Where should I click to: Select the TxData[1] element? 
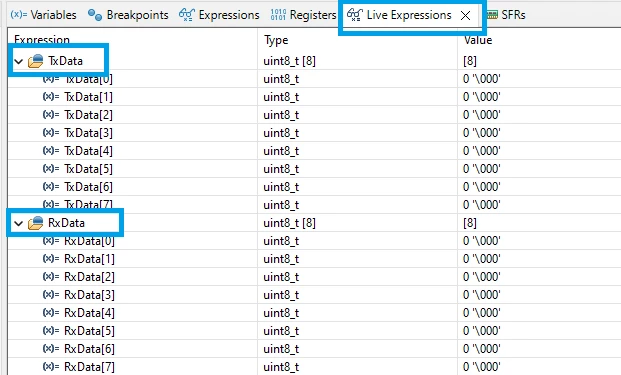pyautogui.click(x=88, y=97)
